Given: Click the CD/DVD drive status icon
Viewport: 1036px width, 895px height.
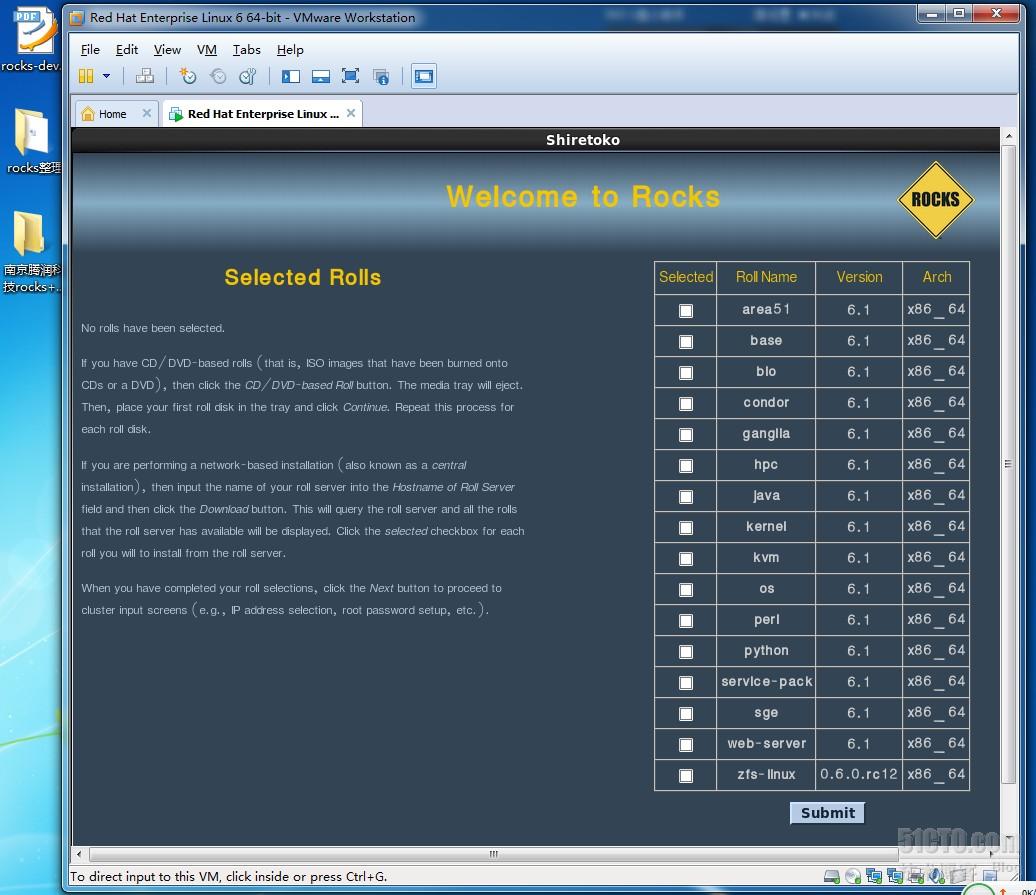Looking at the screenshot, I should click(x=853, y=877).
